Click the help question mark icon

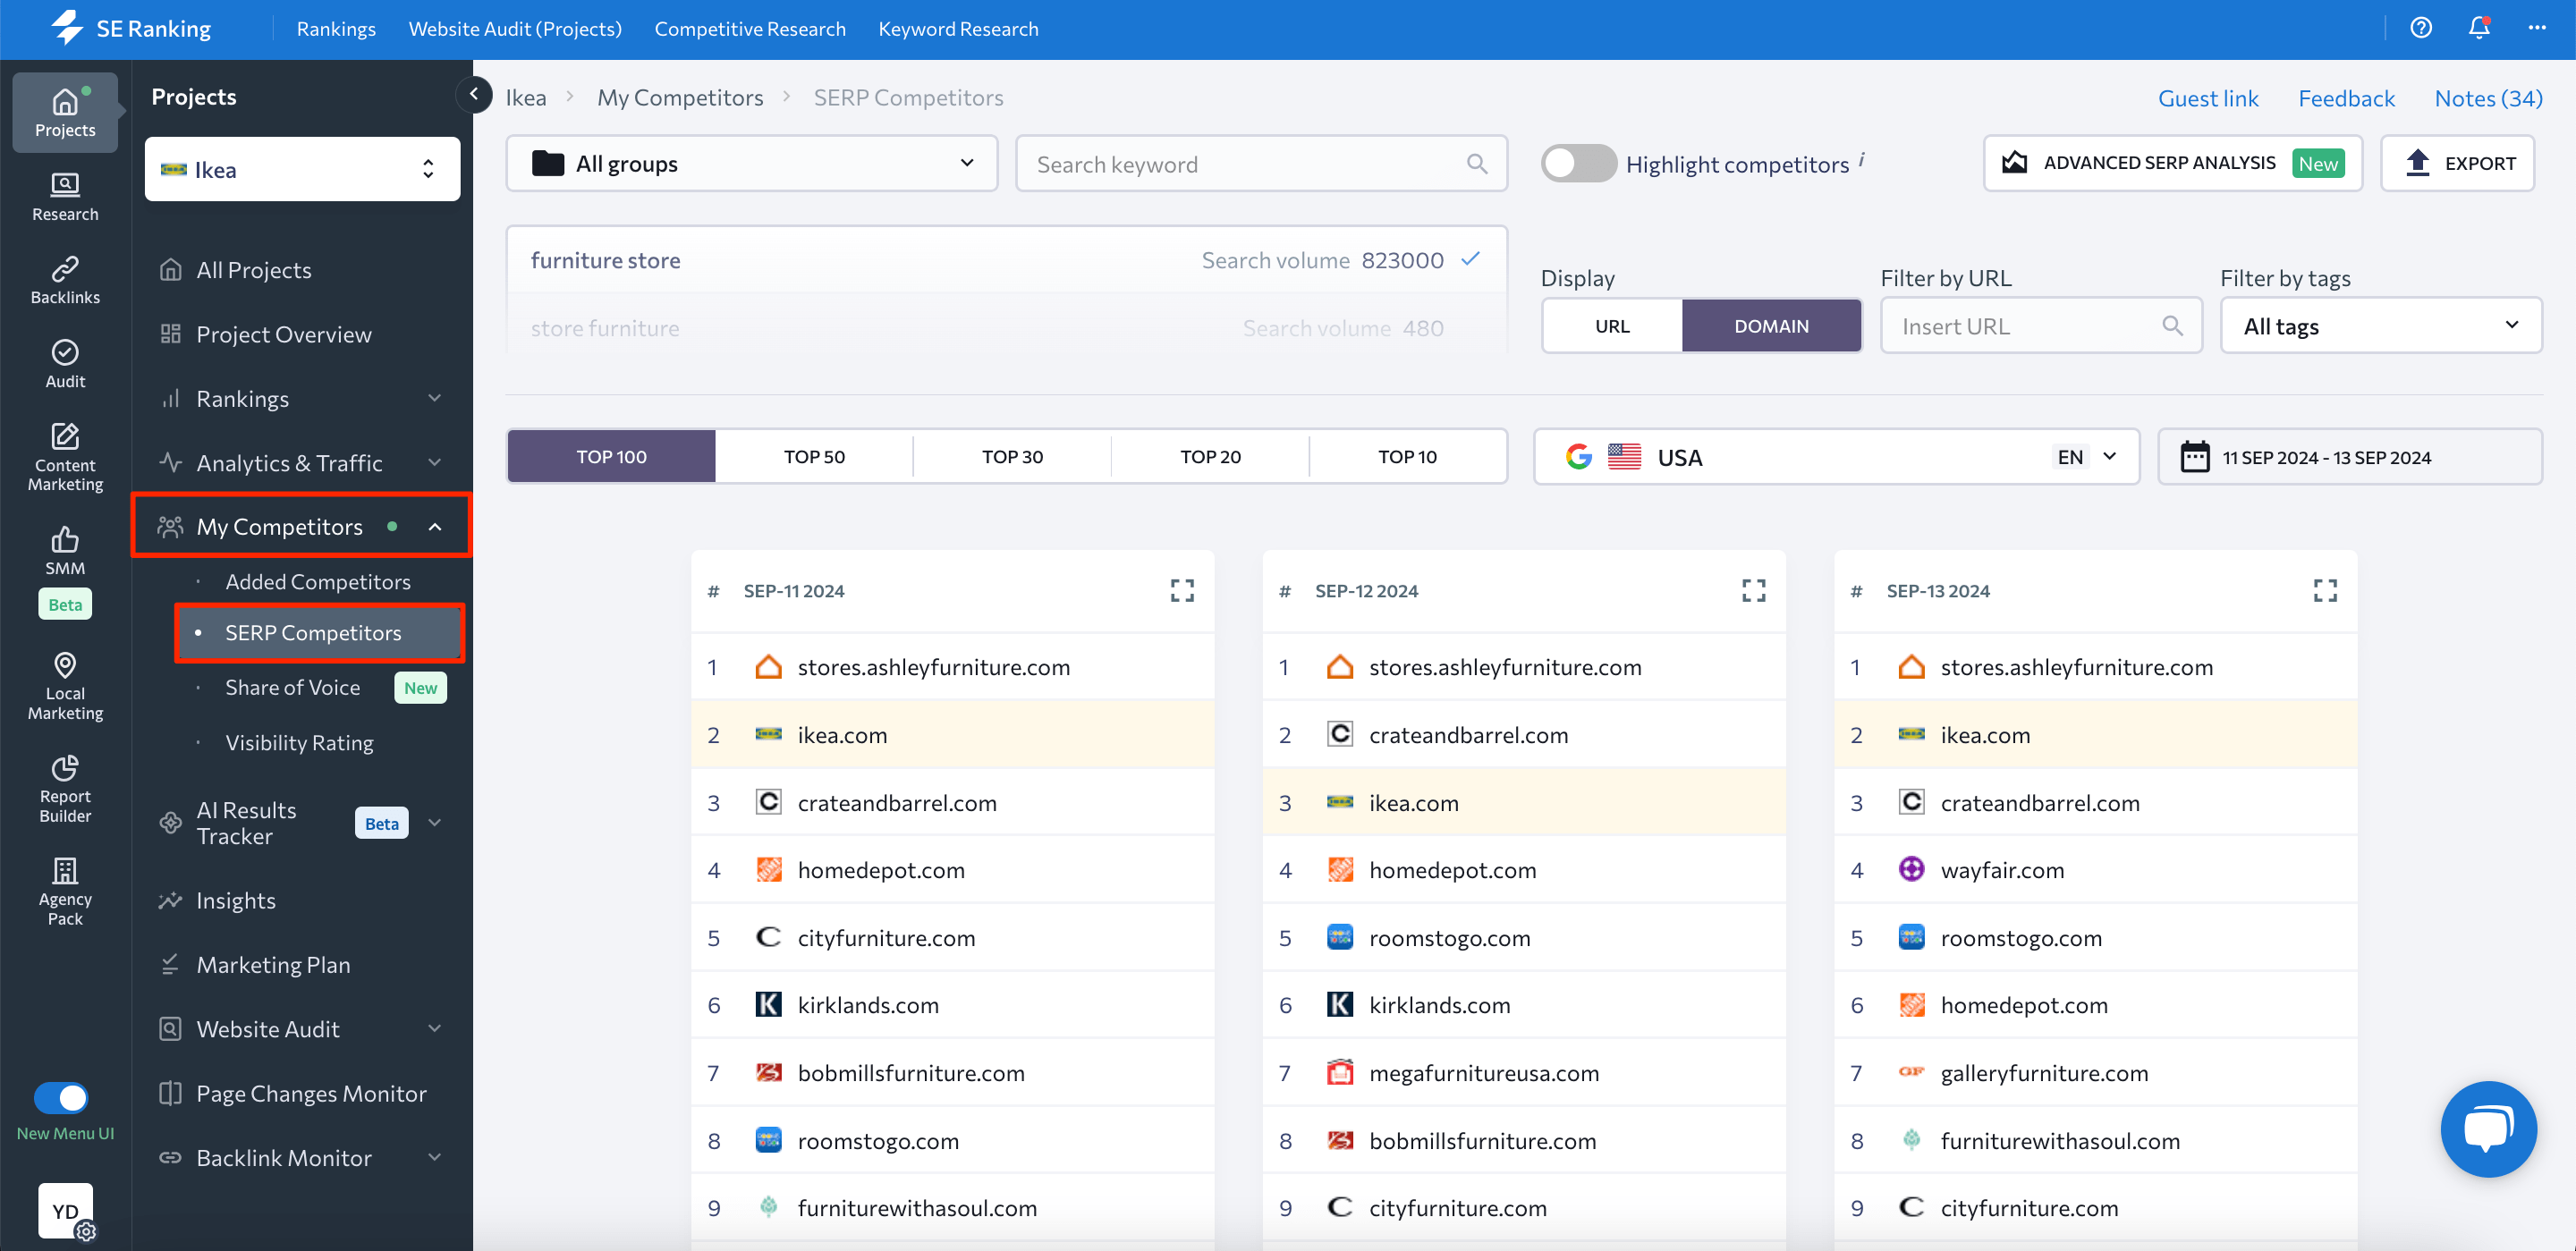click(x=2420, y=28)
